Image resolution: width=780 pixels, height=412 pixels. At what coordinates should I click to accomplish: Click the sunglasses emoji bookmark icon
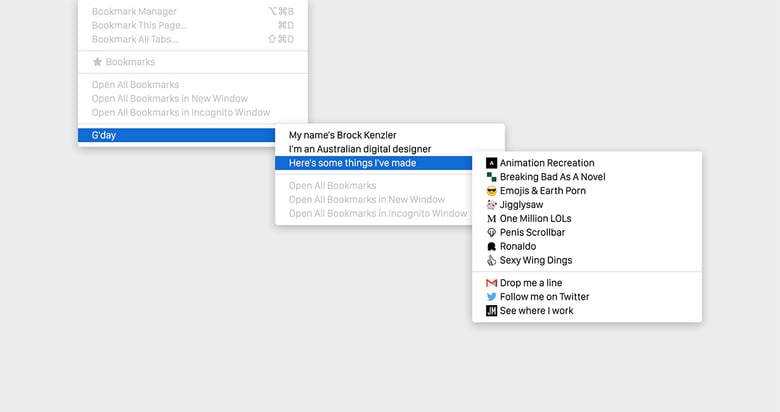[491, 191]
